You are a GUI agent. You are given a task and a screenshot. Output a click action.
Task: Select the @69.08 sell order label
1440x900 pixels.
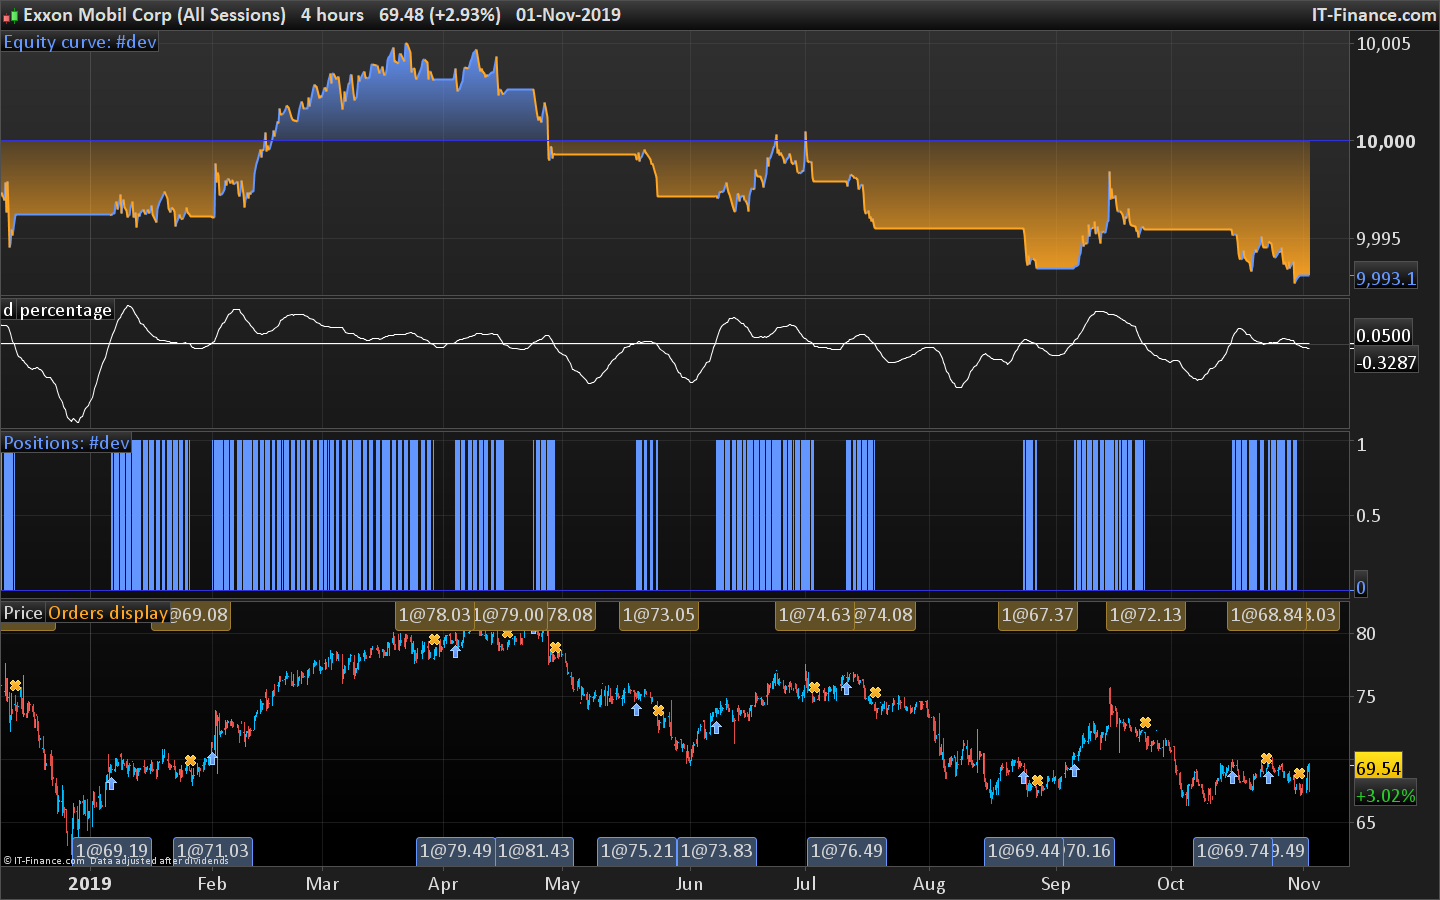[199, 615]
